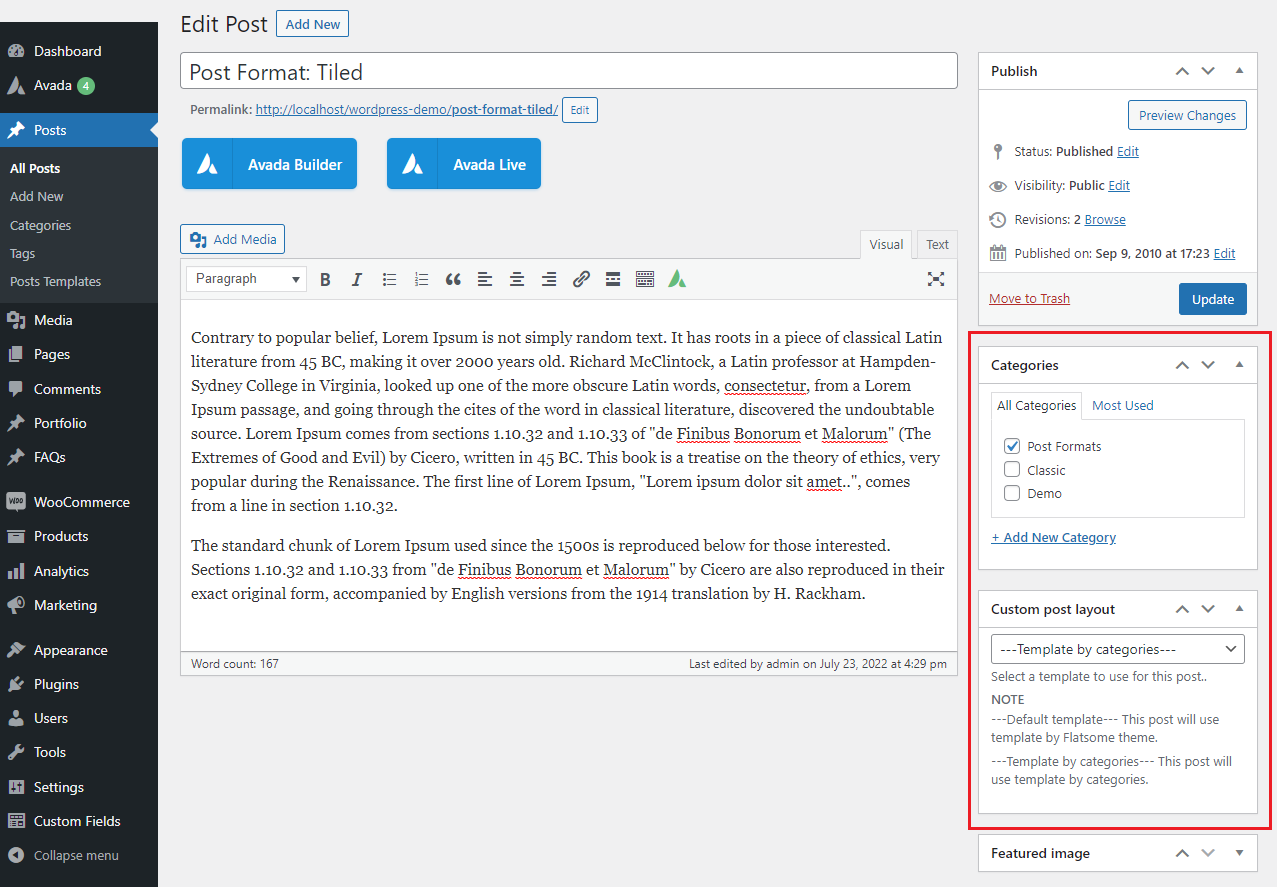Click Move to Trash link
The width and height of the screenshot is (1277, 887).
[x=1029, y=299]
